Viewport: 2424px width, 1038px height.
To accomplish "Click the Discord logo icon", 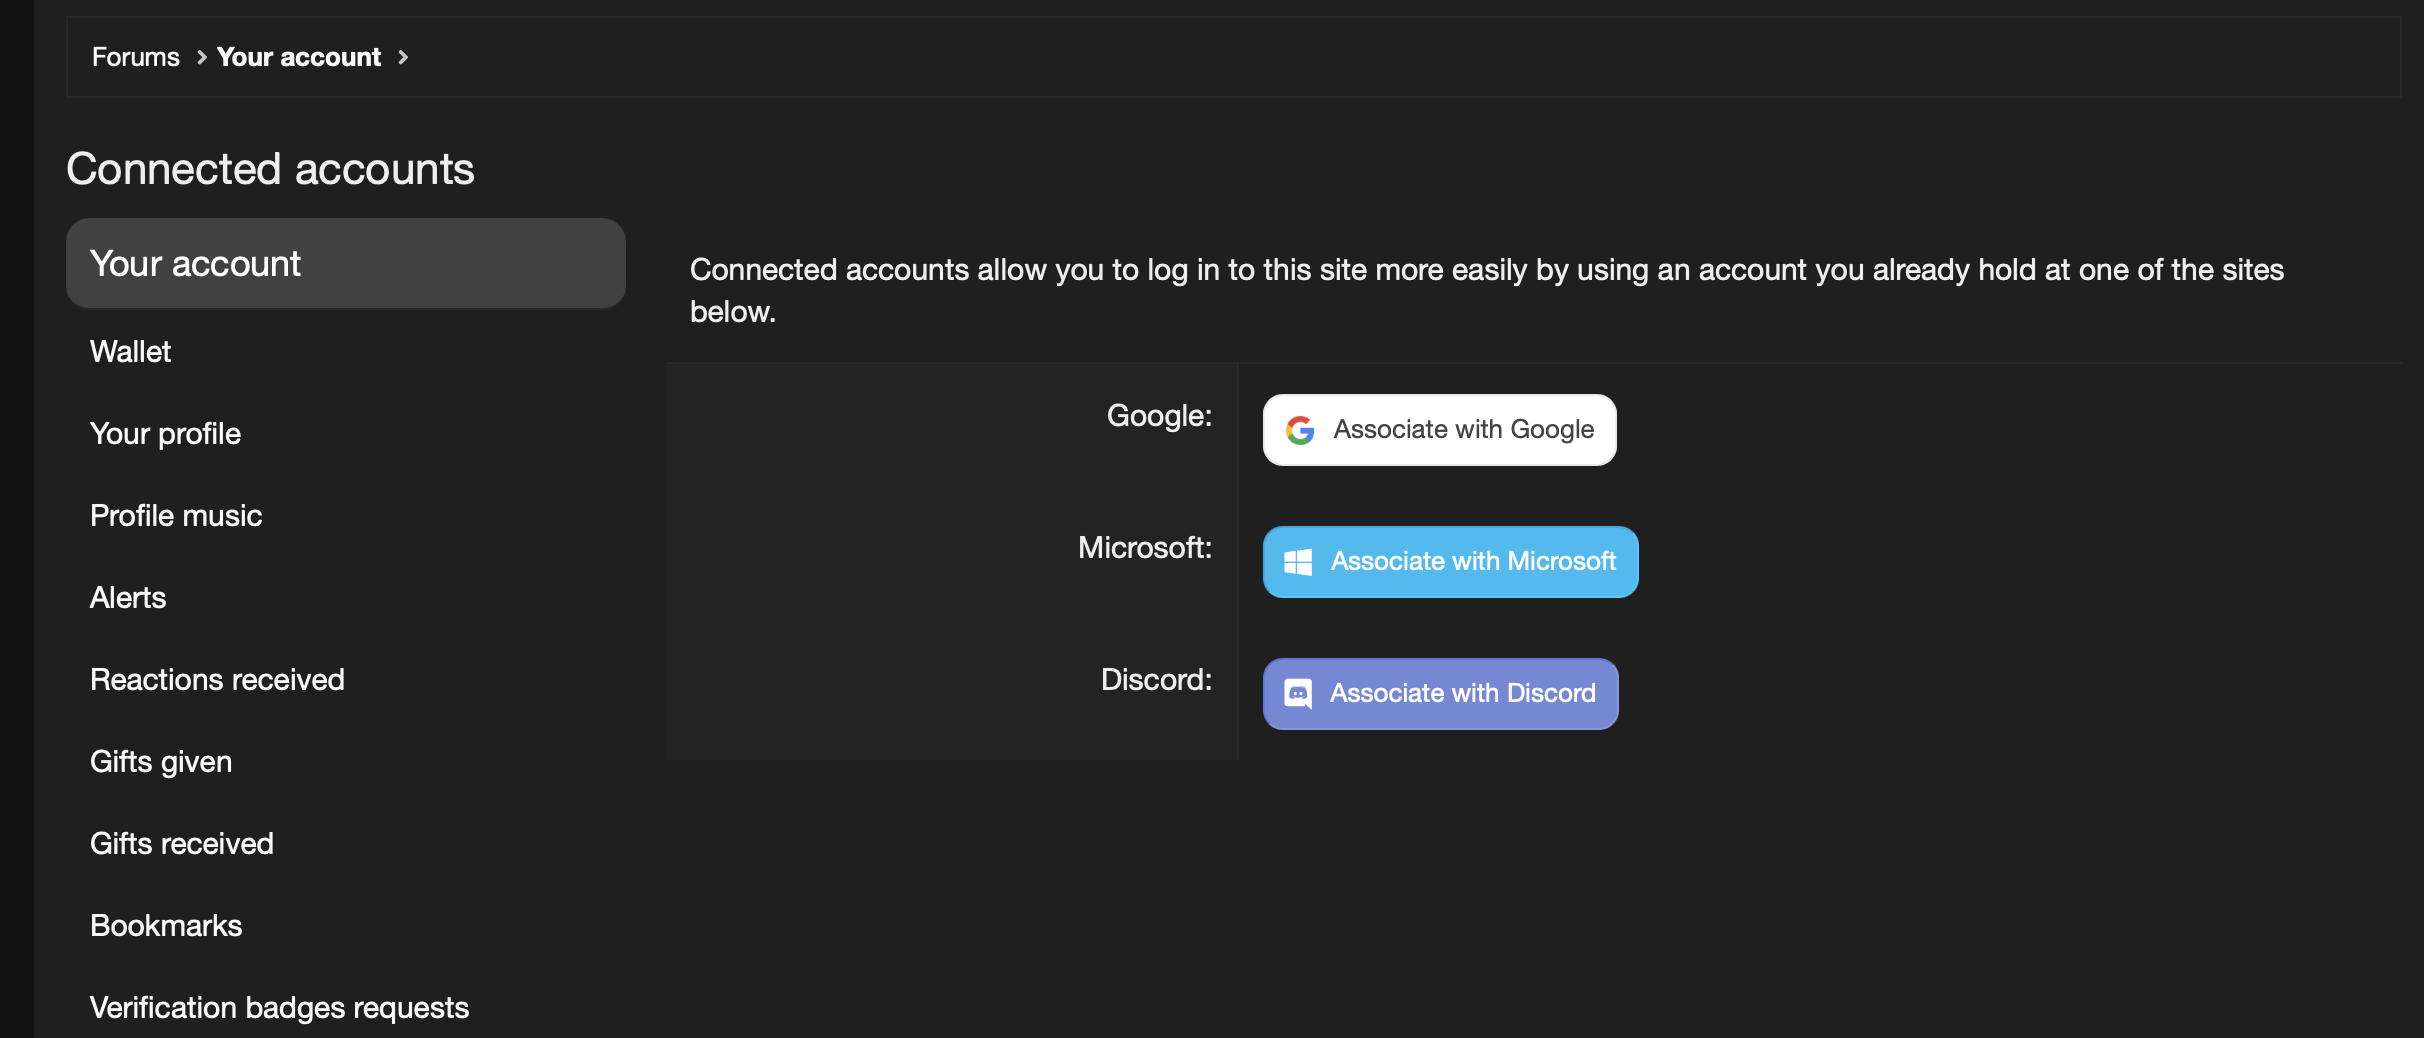I will coord(1298,694).
